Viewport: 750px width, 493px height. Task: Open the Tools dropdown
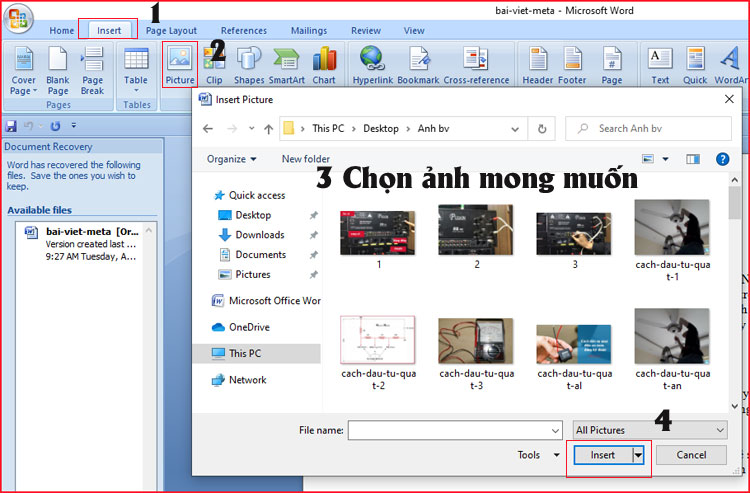tap(538, 455)
